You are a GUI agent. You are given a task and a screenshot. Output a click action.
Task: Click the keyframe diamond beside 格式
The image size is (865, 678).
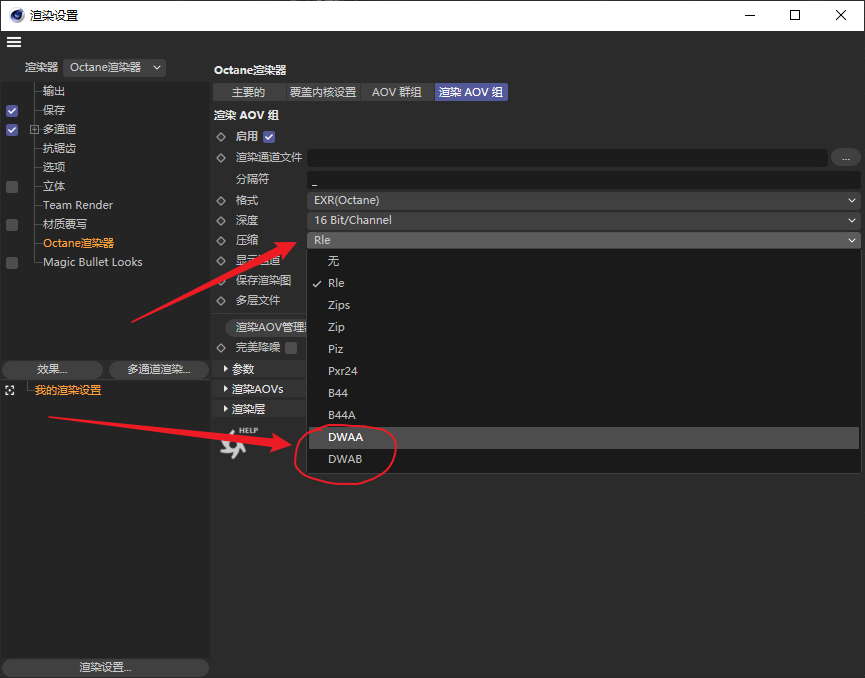click(x=221, y=201)
